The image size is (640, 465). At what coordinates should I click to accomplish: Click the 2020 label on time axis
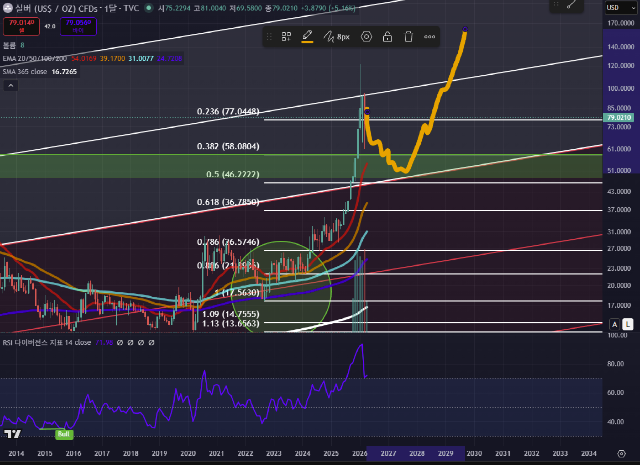[188, 454]
